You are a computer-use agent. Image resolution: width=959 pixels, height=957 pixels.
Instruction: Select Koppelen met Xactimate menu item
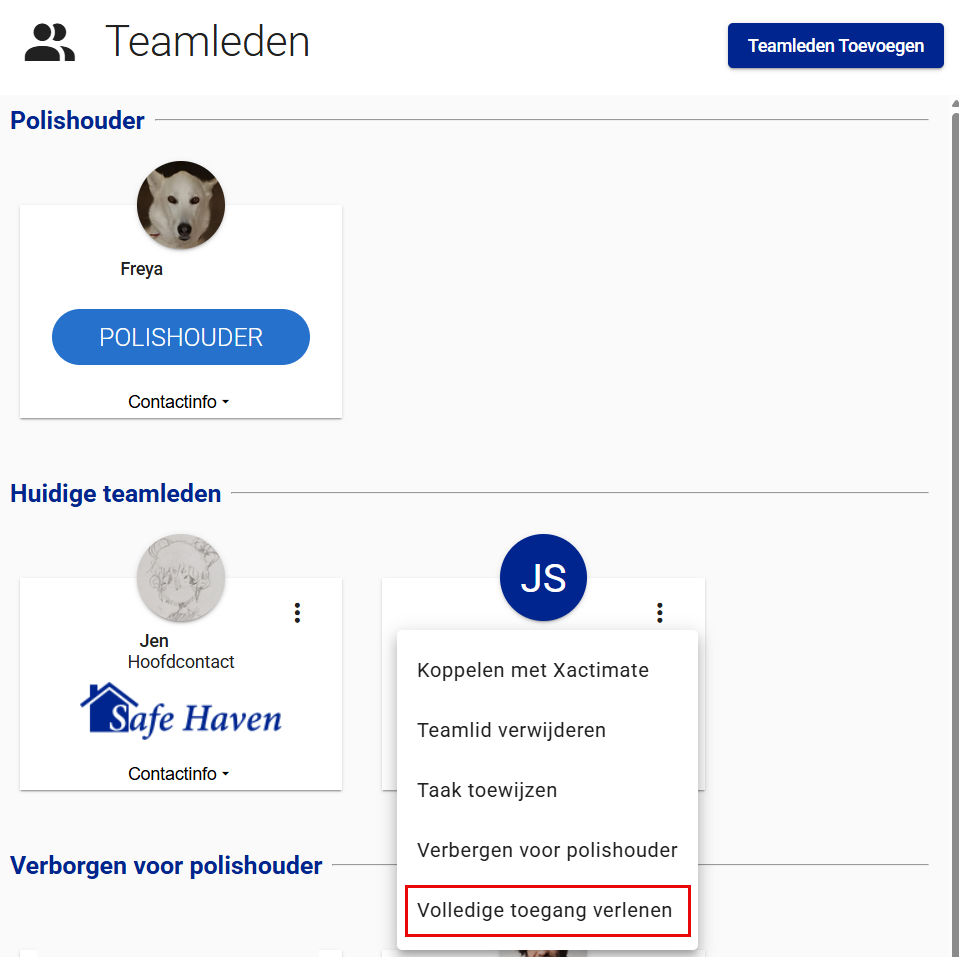(547, 670)
